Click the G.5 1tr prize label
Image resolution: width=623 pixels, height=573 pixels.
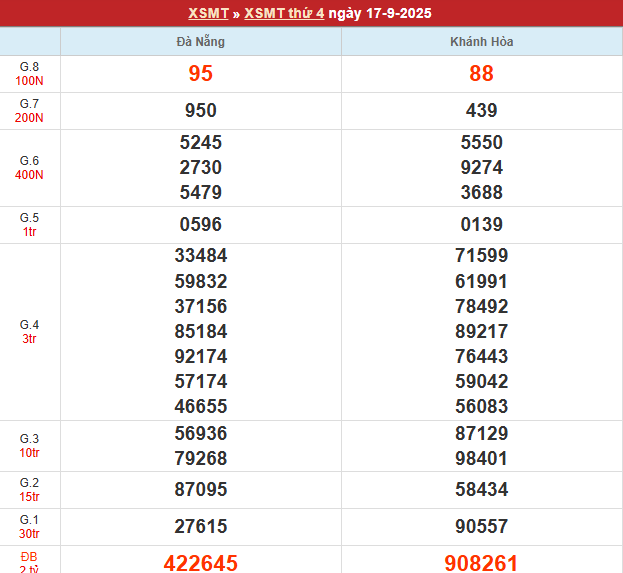[29, 225]
